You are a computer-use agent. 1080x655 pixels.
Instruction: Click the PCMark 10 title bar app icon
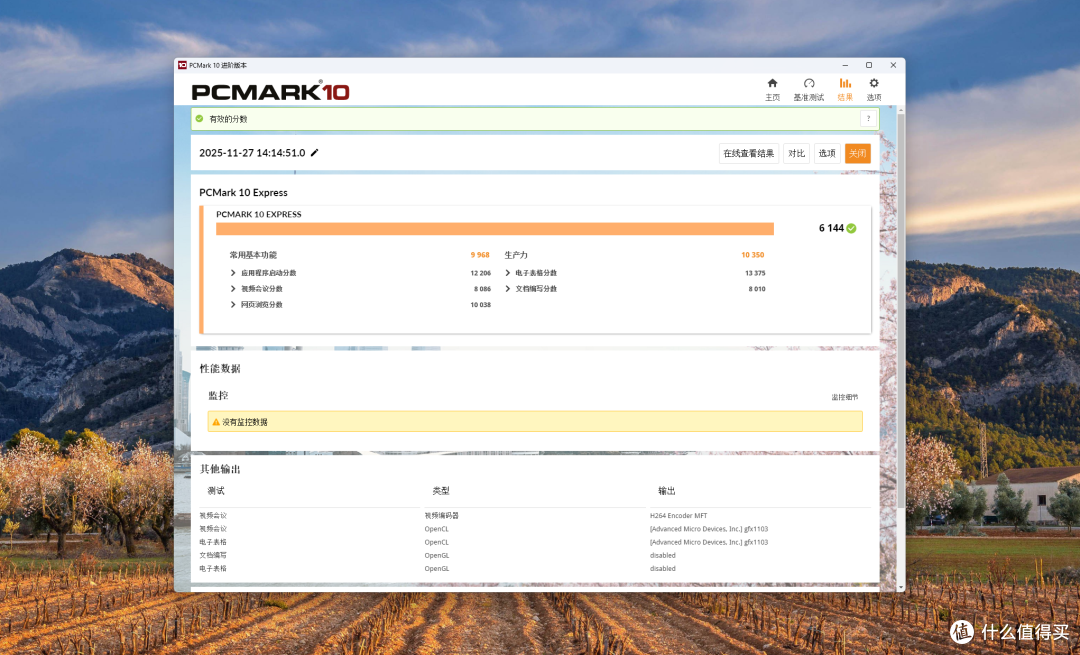pyautogui.click(x=183, y=65)
